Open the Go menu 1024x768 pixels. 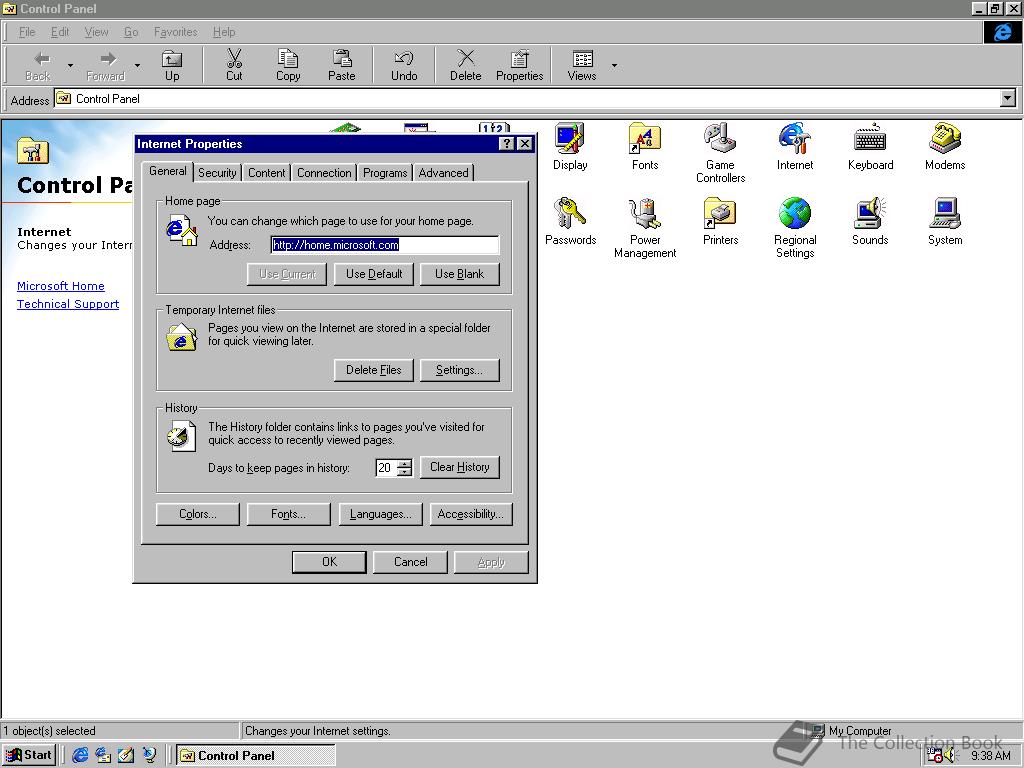[x=131, y=32]
